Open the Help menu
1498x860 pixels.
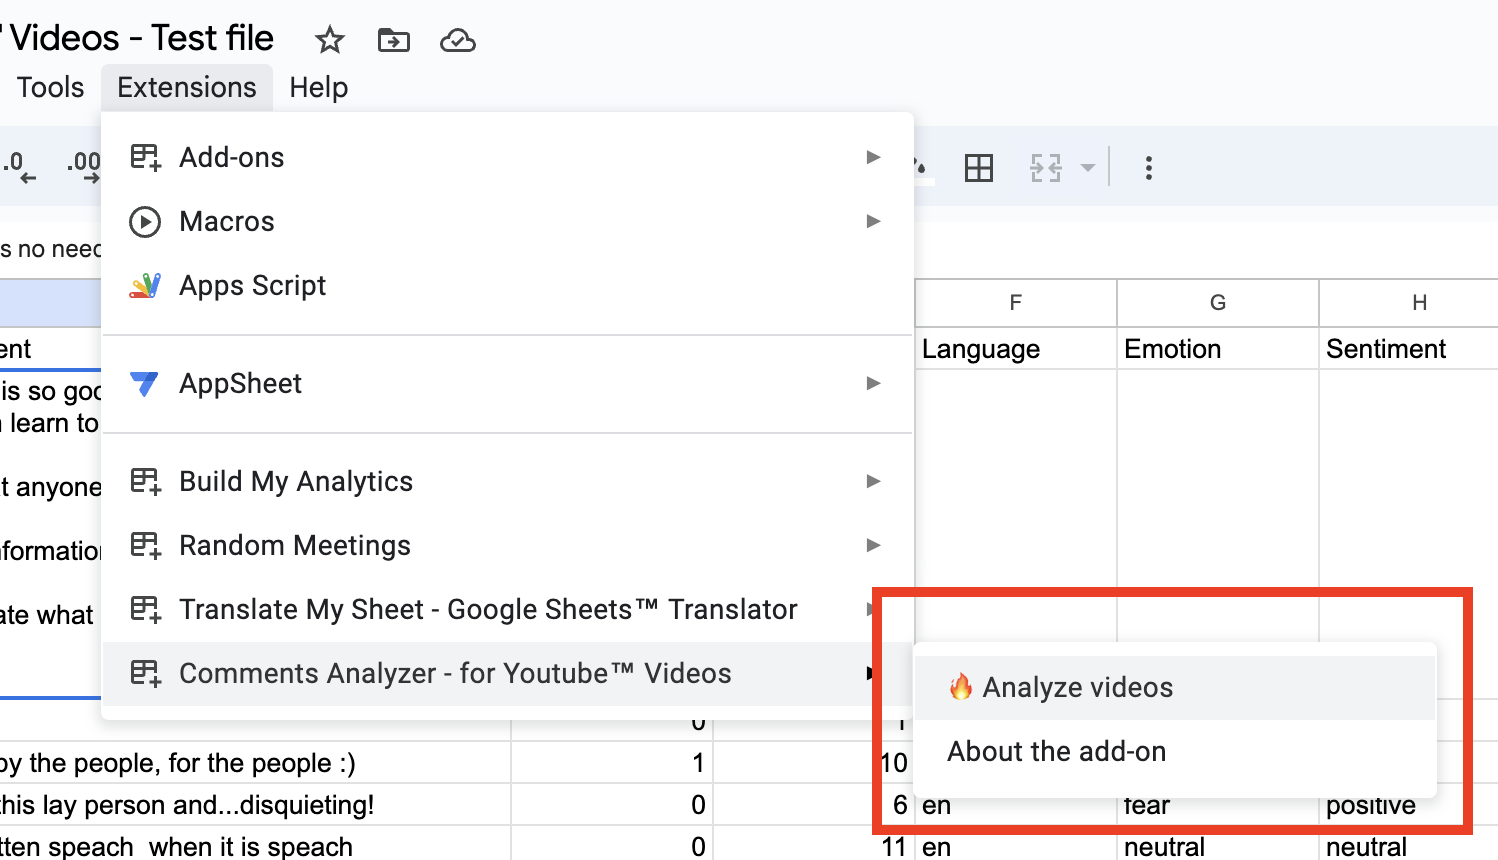click(318, 88)
